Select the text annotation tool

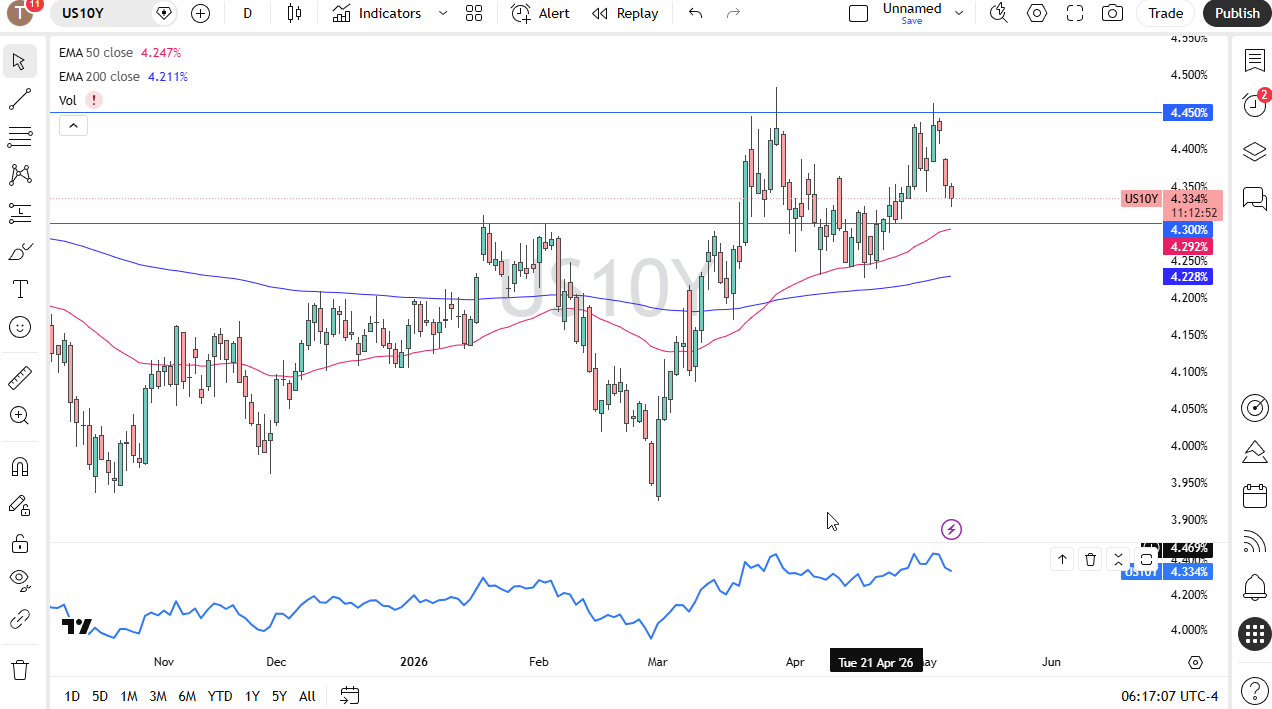pyautogui.click(x=19, y=289)
